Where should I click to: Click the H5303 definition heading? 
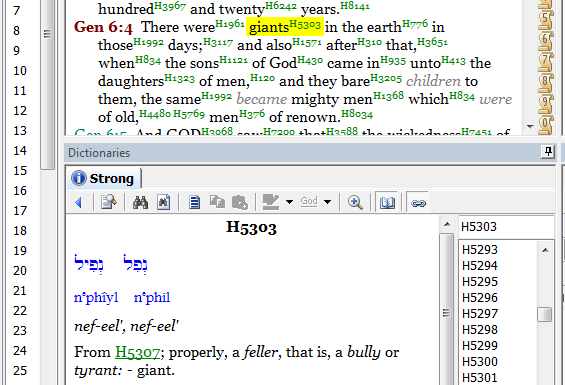251,228
